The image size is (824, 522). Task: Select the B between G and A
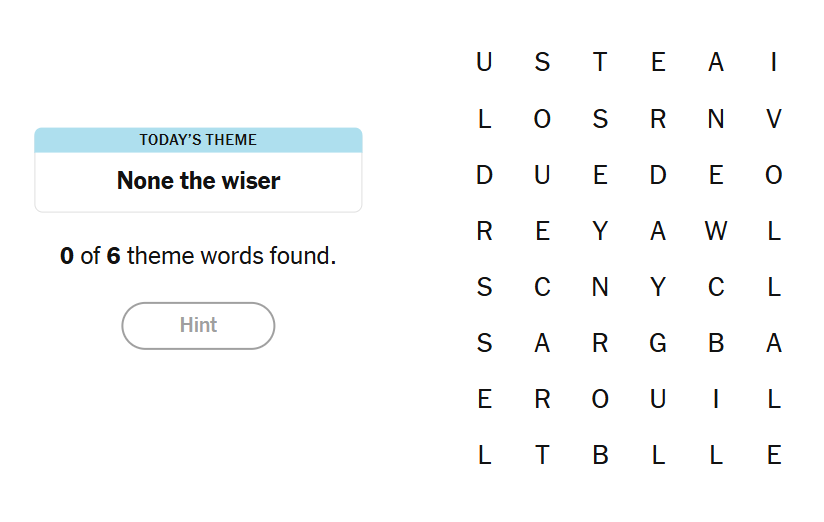coord(716,343)
